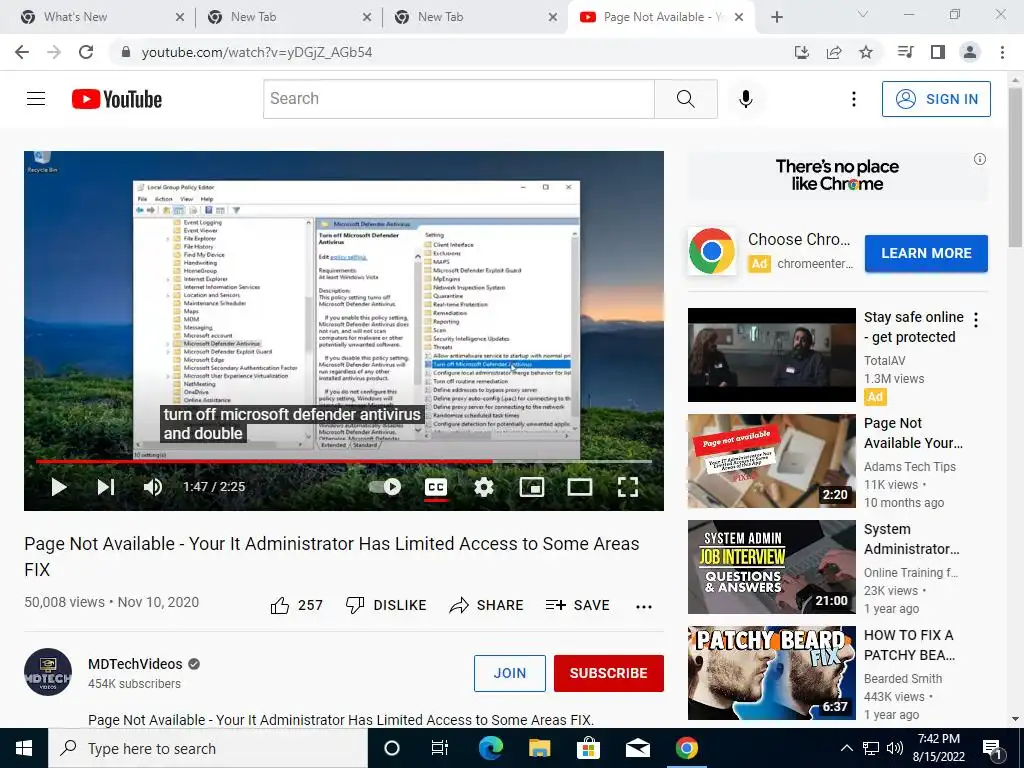This screenshot has height=768, width=1024.
Task: Click the address bar URL
Action: (257, 52)
